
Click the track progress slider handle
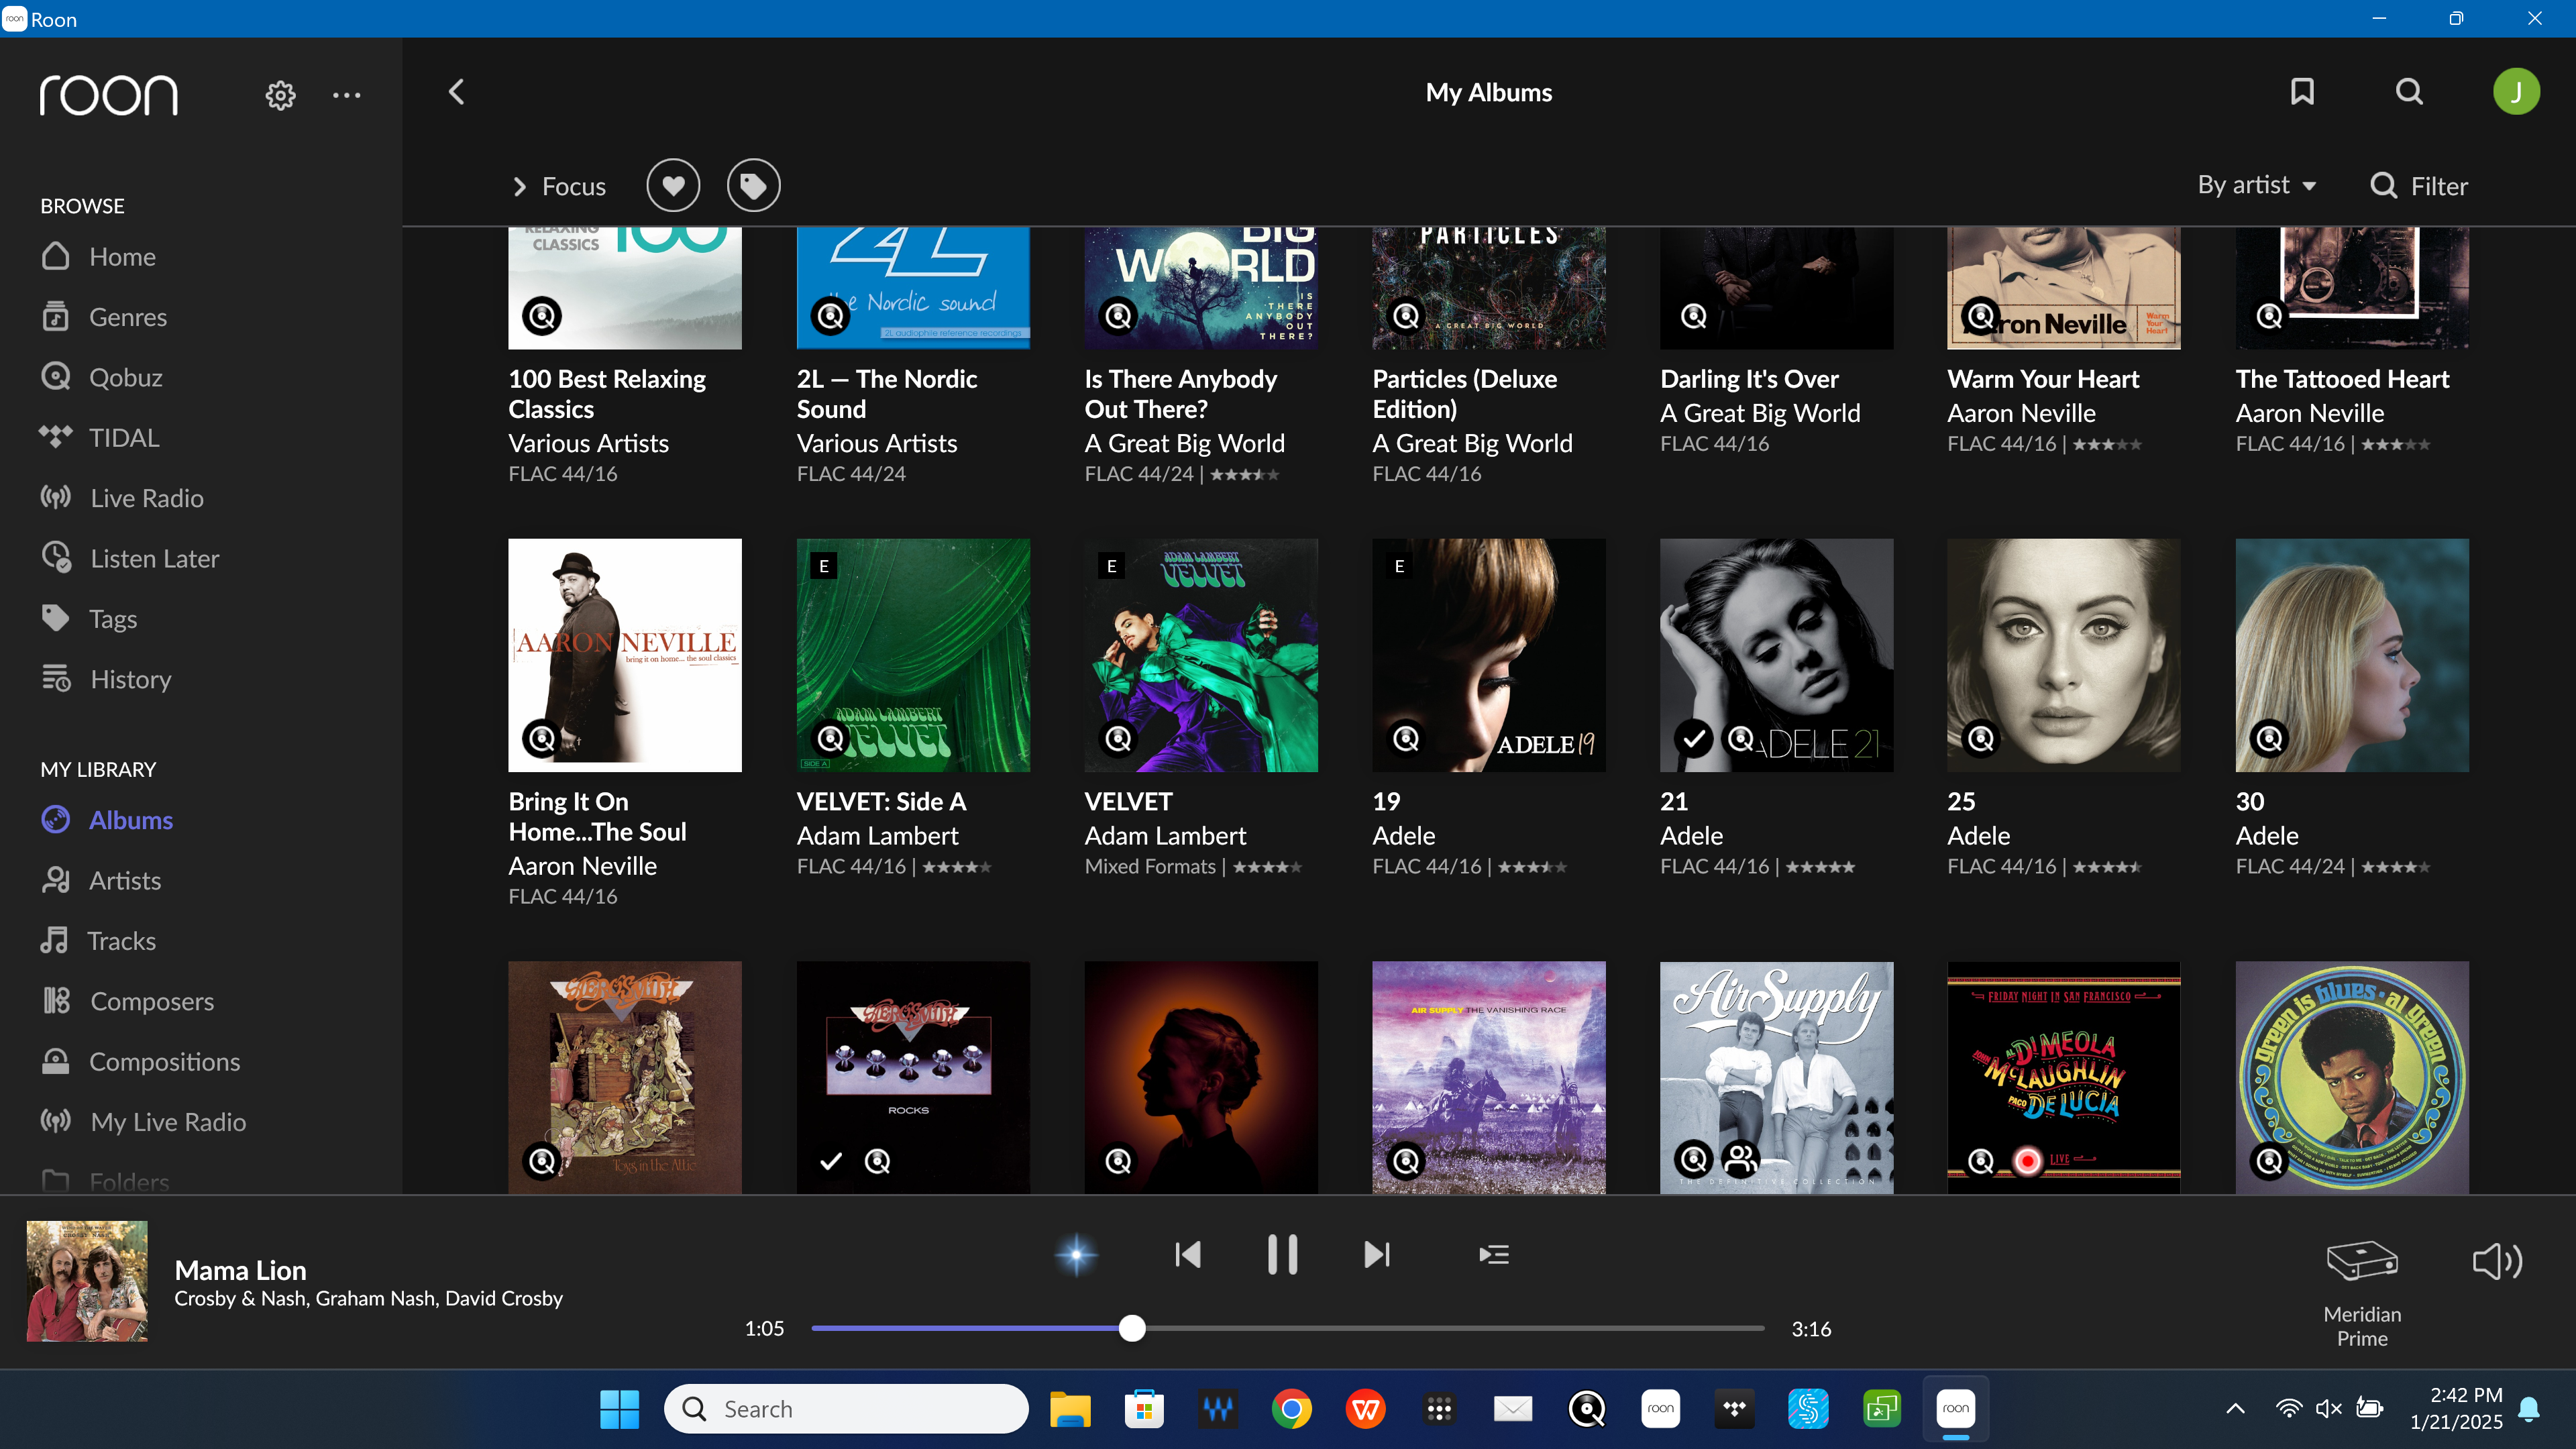coord(1132,1328)
